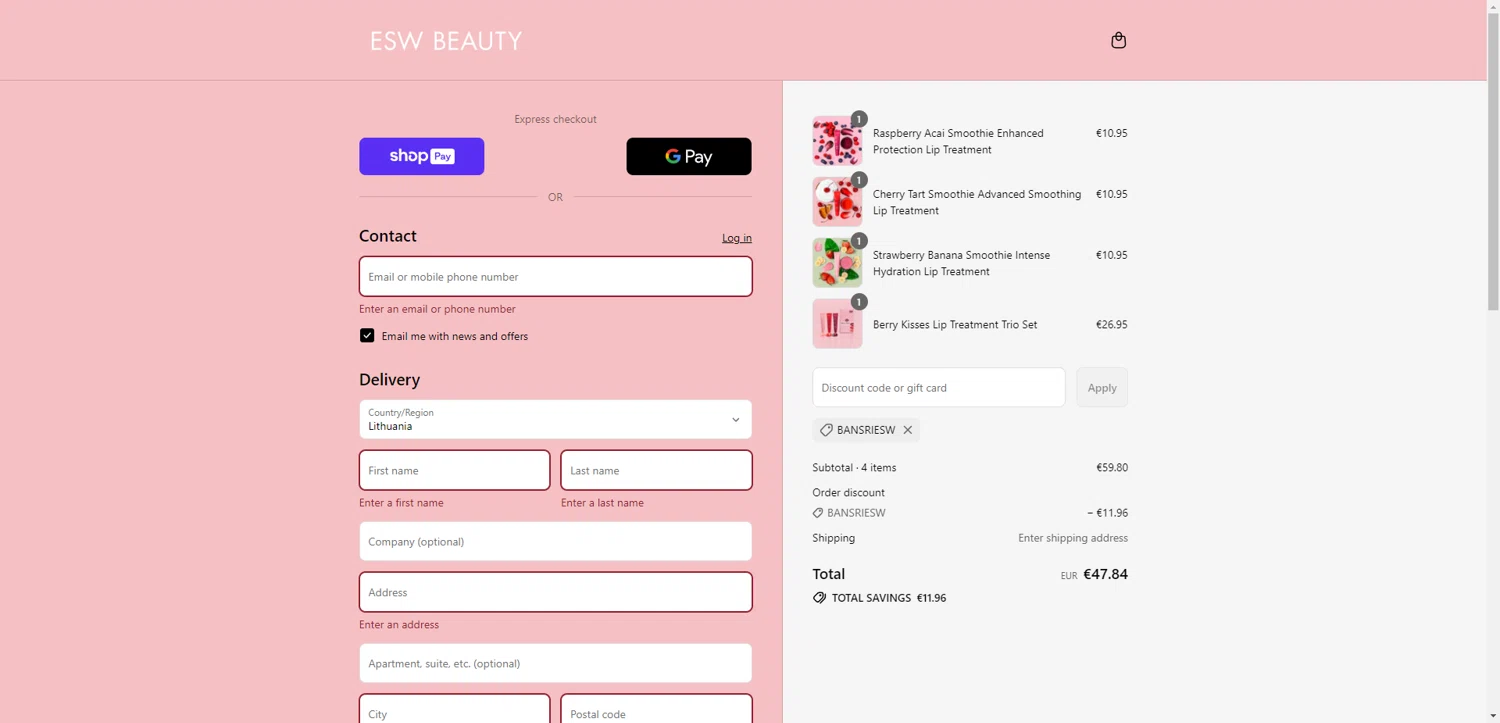Click the City input field

pyautogui.click(x=455, y=709)
